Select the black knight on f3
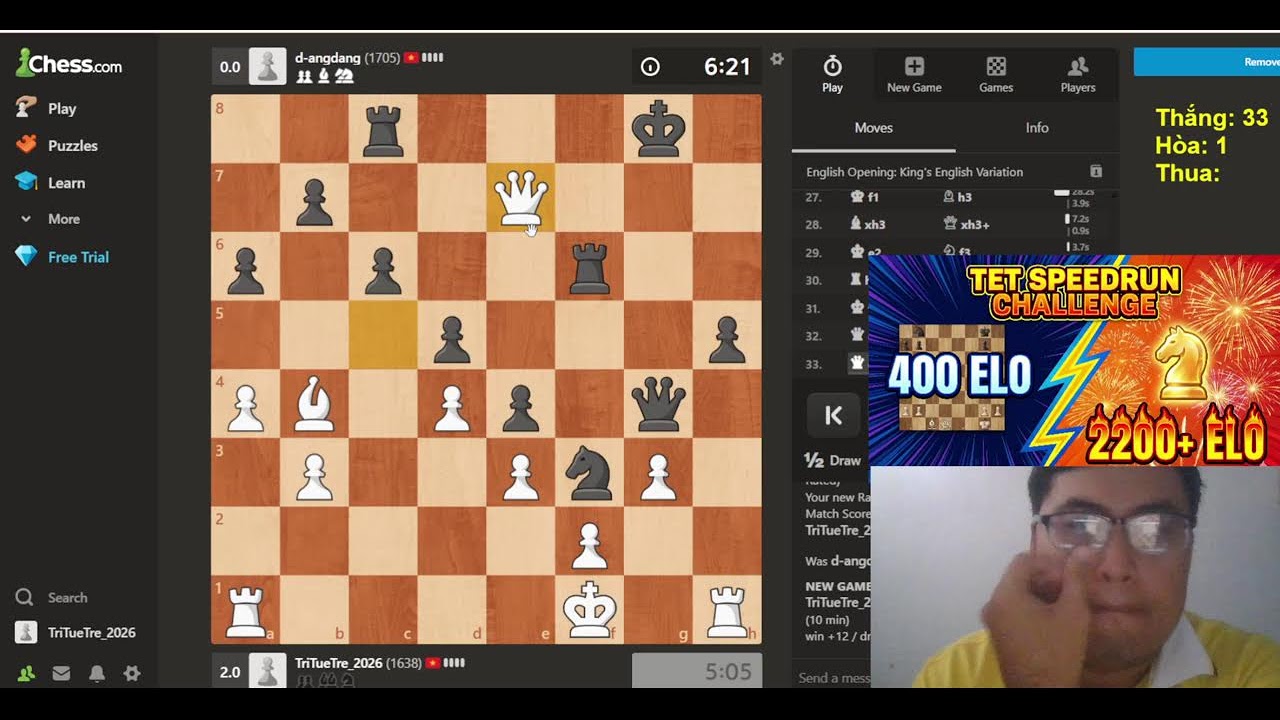1280x720 pixels. pos(590,472)
